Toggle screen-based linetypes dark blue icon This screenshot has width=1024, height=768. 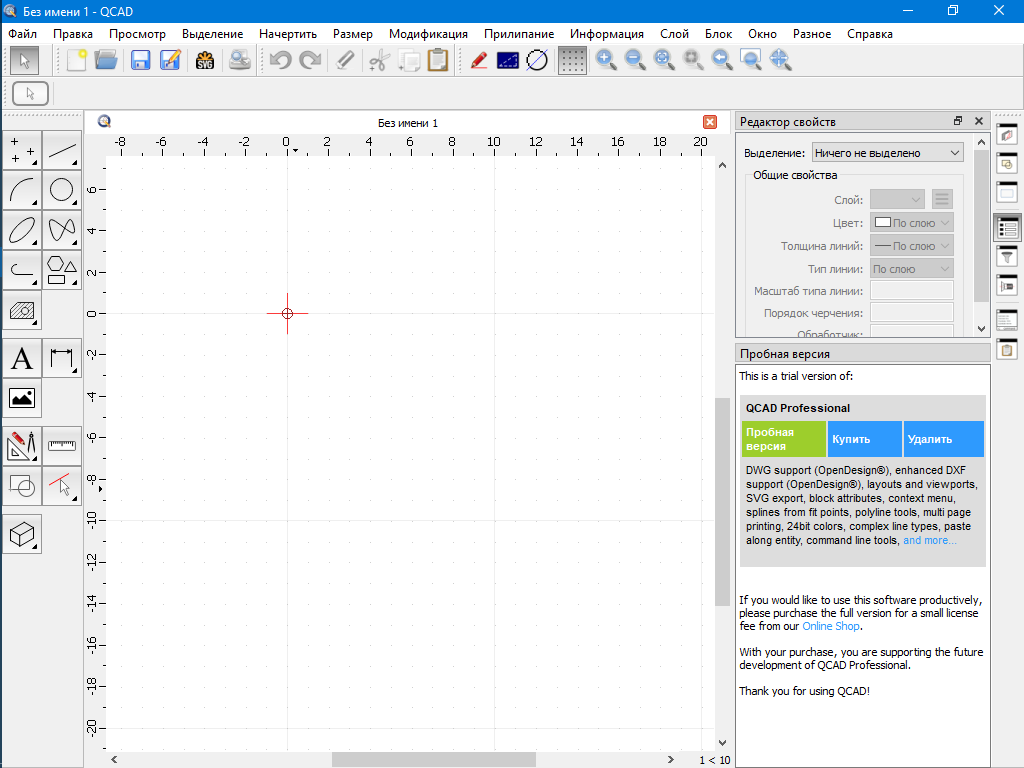point(508,60)
